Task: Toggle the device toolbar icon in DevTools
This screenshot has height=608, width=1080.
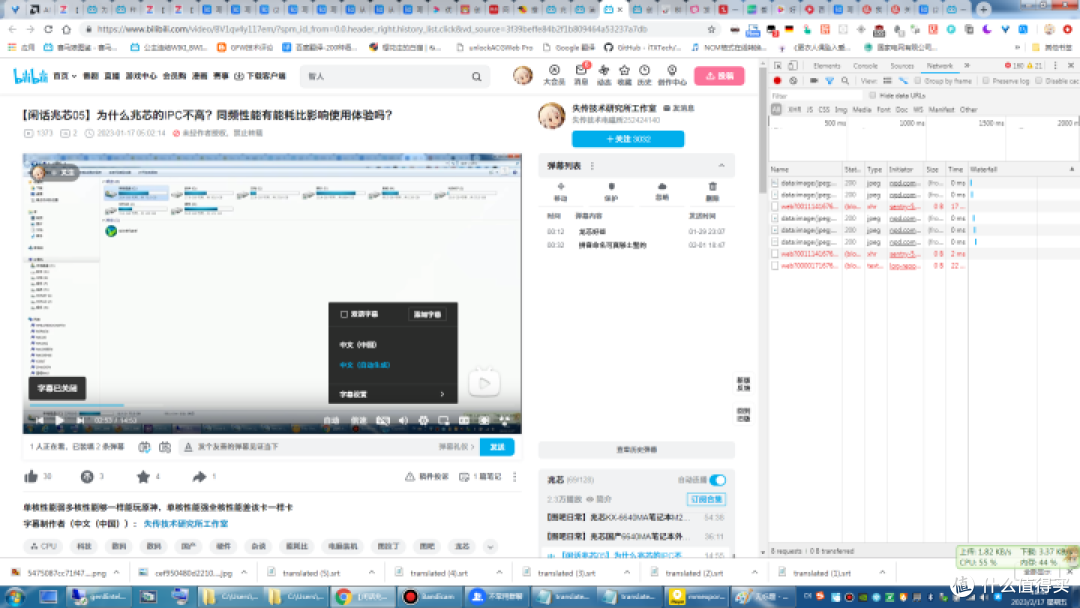Action: coord(793,65)
